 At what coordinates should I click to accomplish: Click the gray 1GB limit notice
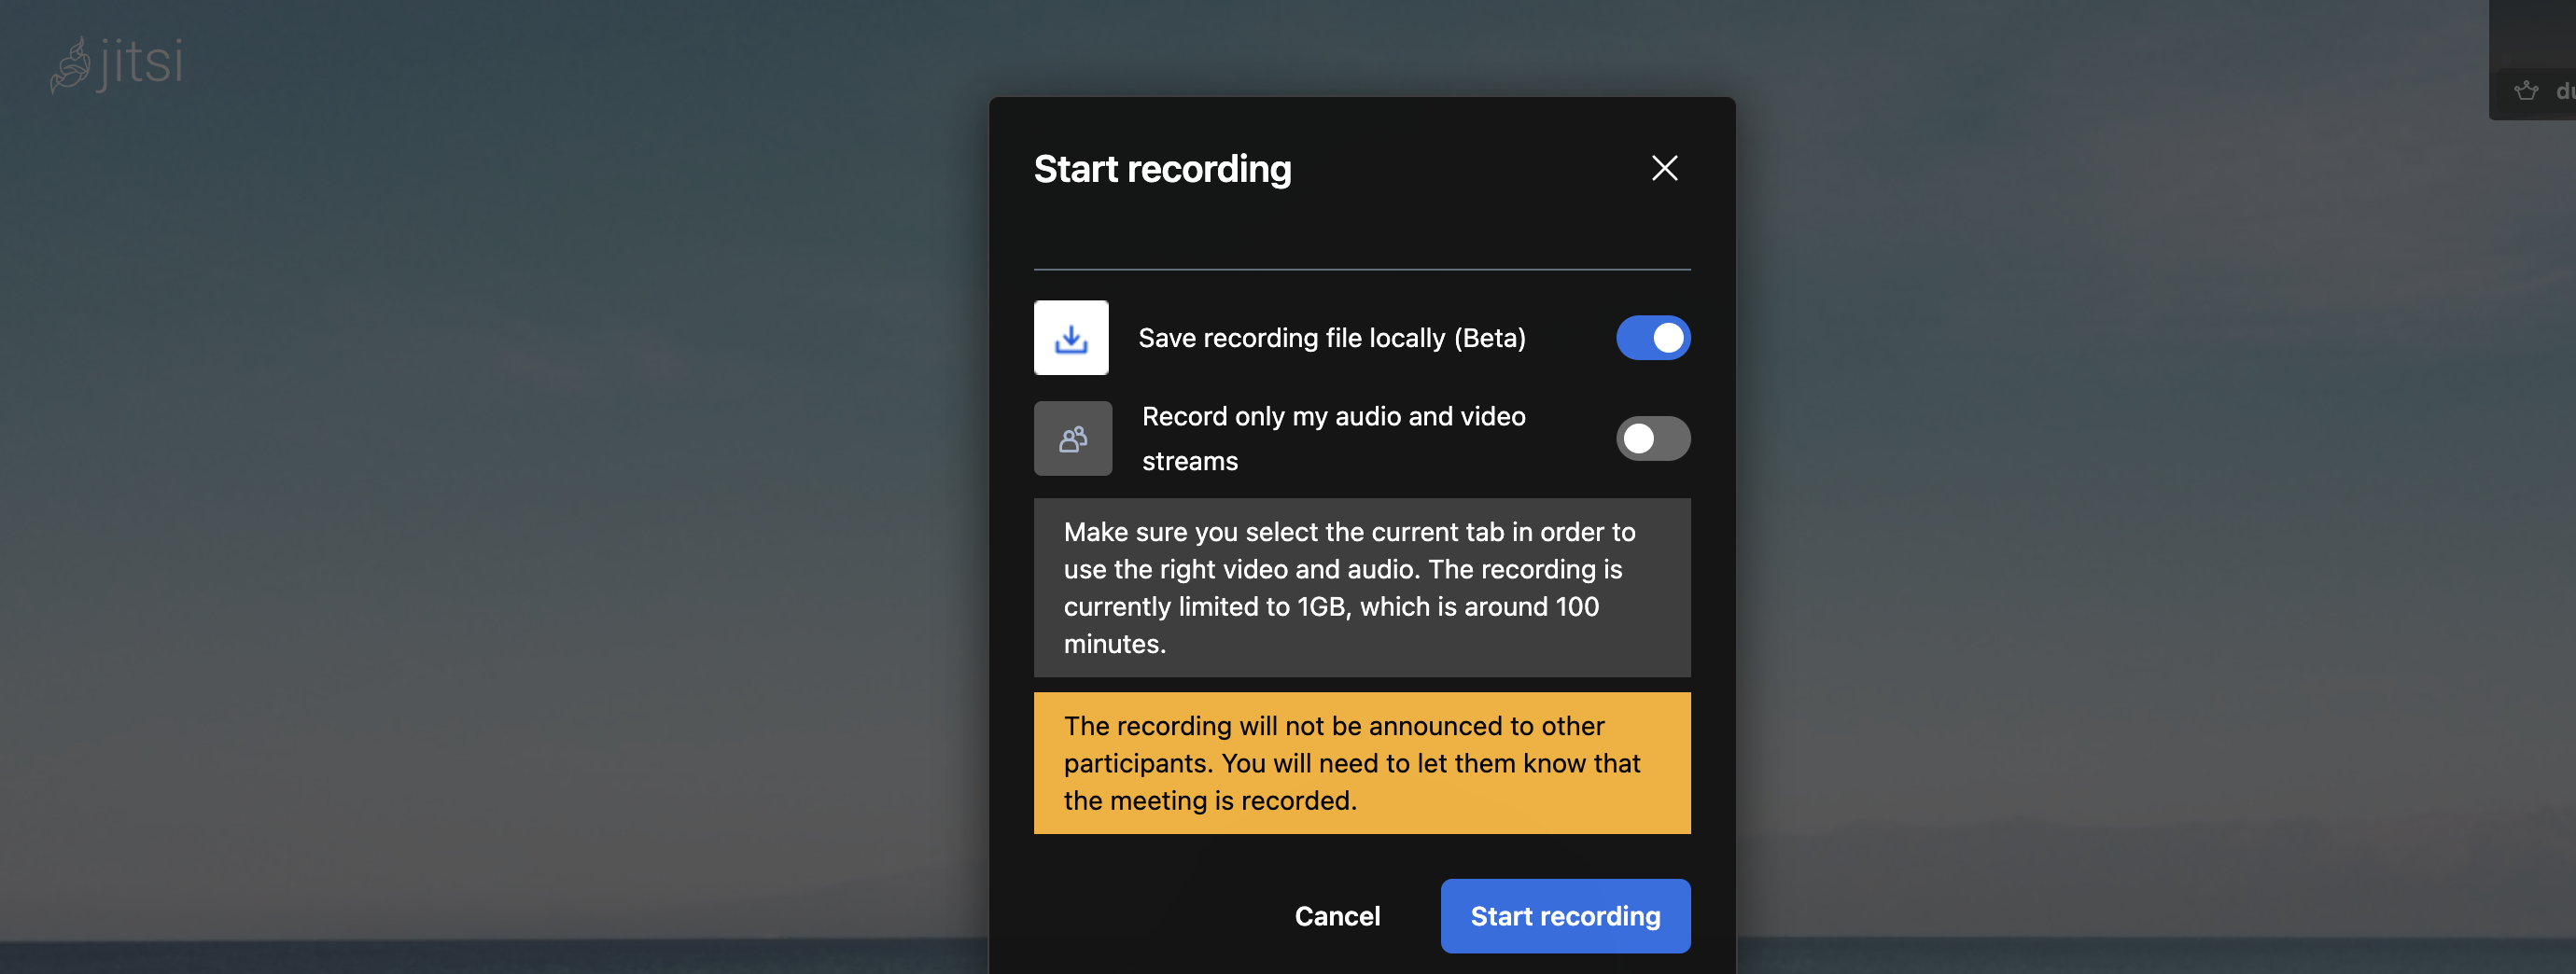point(1361,588)
